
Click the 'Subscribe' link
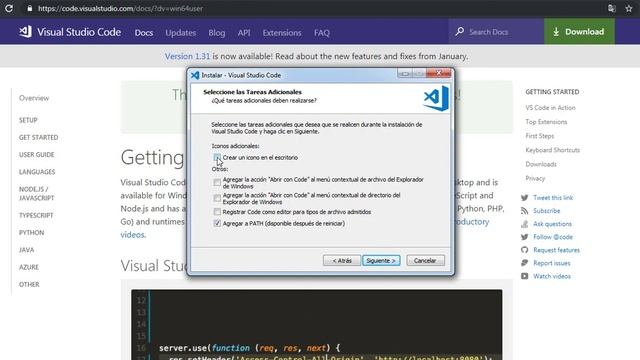click(x=547, y=211)
